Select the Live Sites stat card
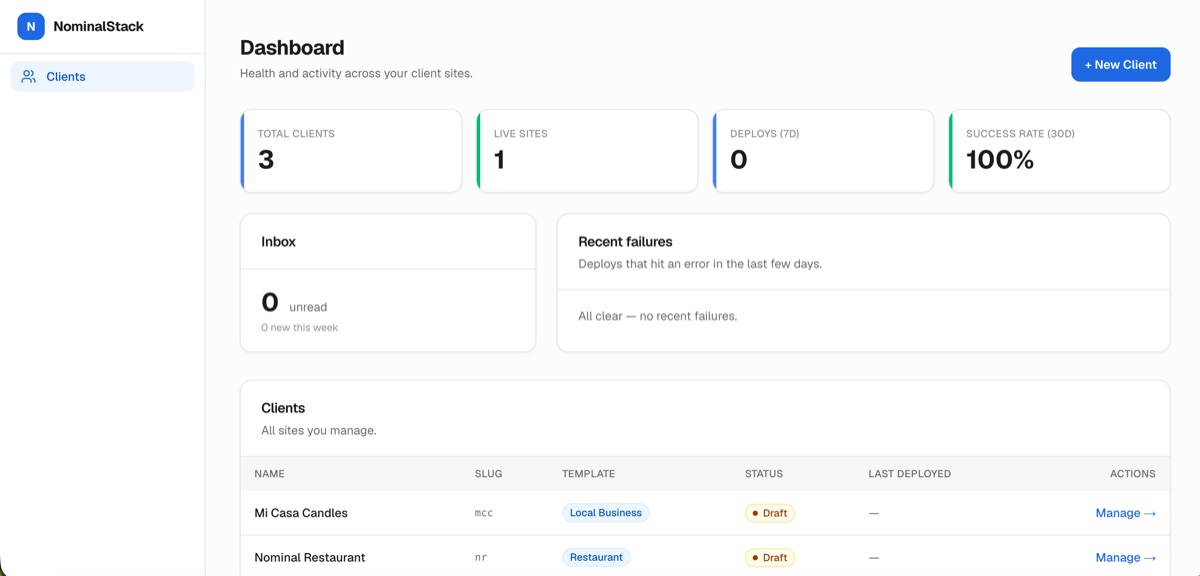 pos(587,151)
